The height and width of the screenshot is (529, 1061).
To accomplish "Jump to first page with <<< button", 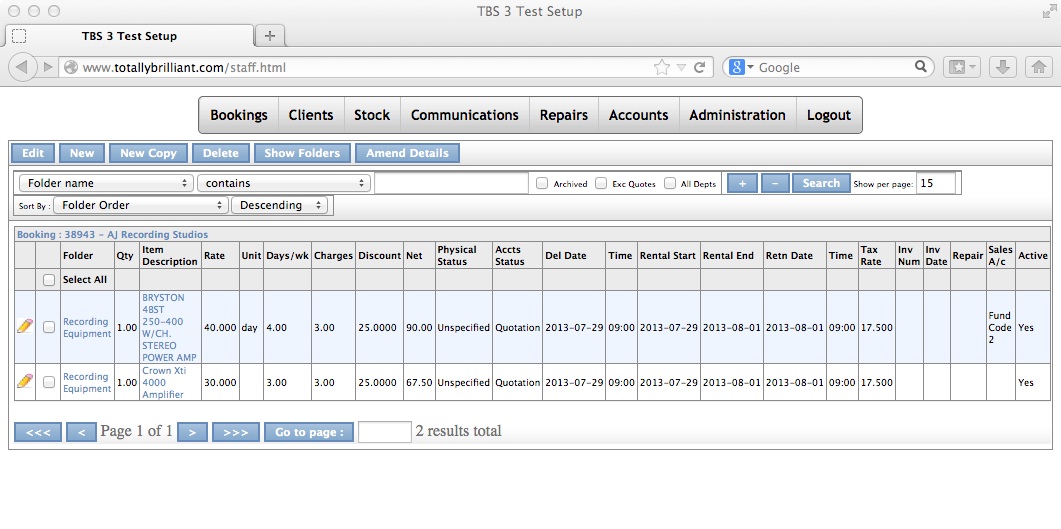I will click(x=38, y=432).
